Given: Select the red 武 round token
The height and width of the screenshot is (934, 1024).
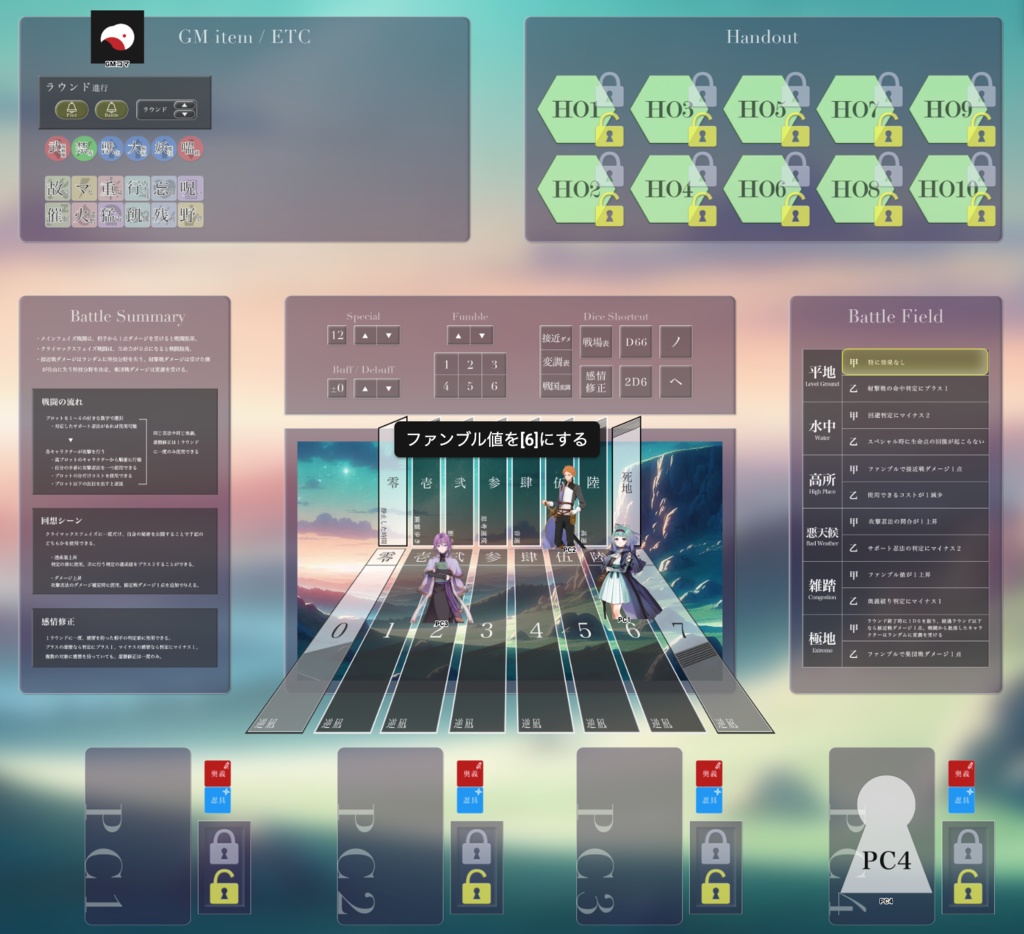Looking at the screenshot, I should (x=57, y=149).
